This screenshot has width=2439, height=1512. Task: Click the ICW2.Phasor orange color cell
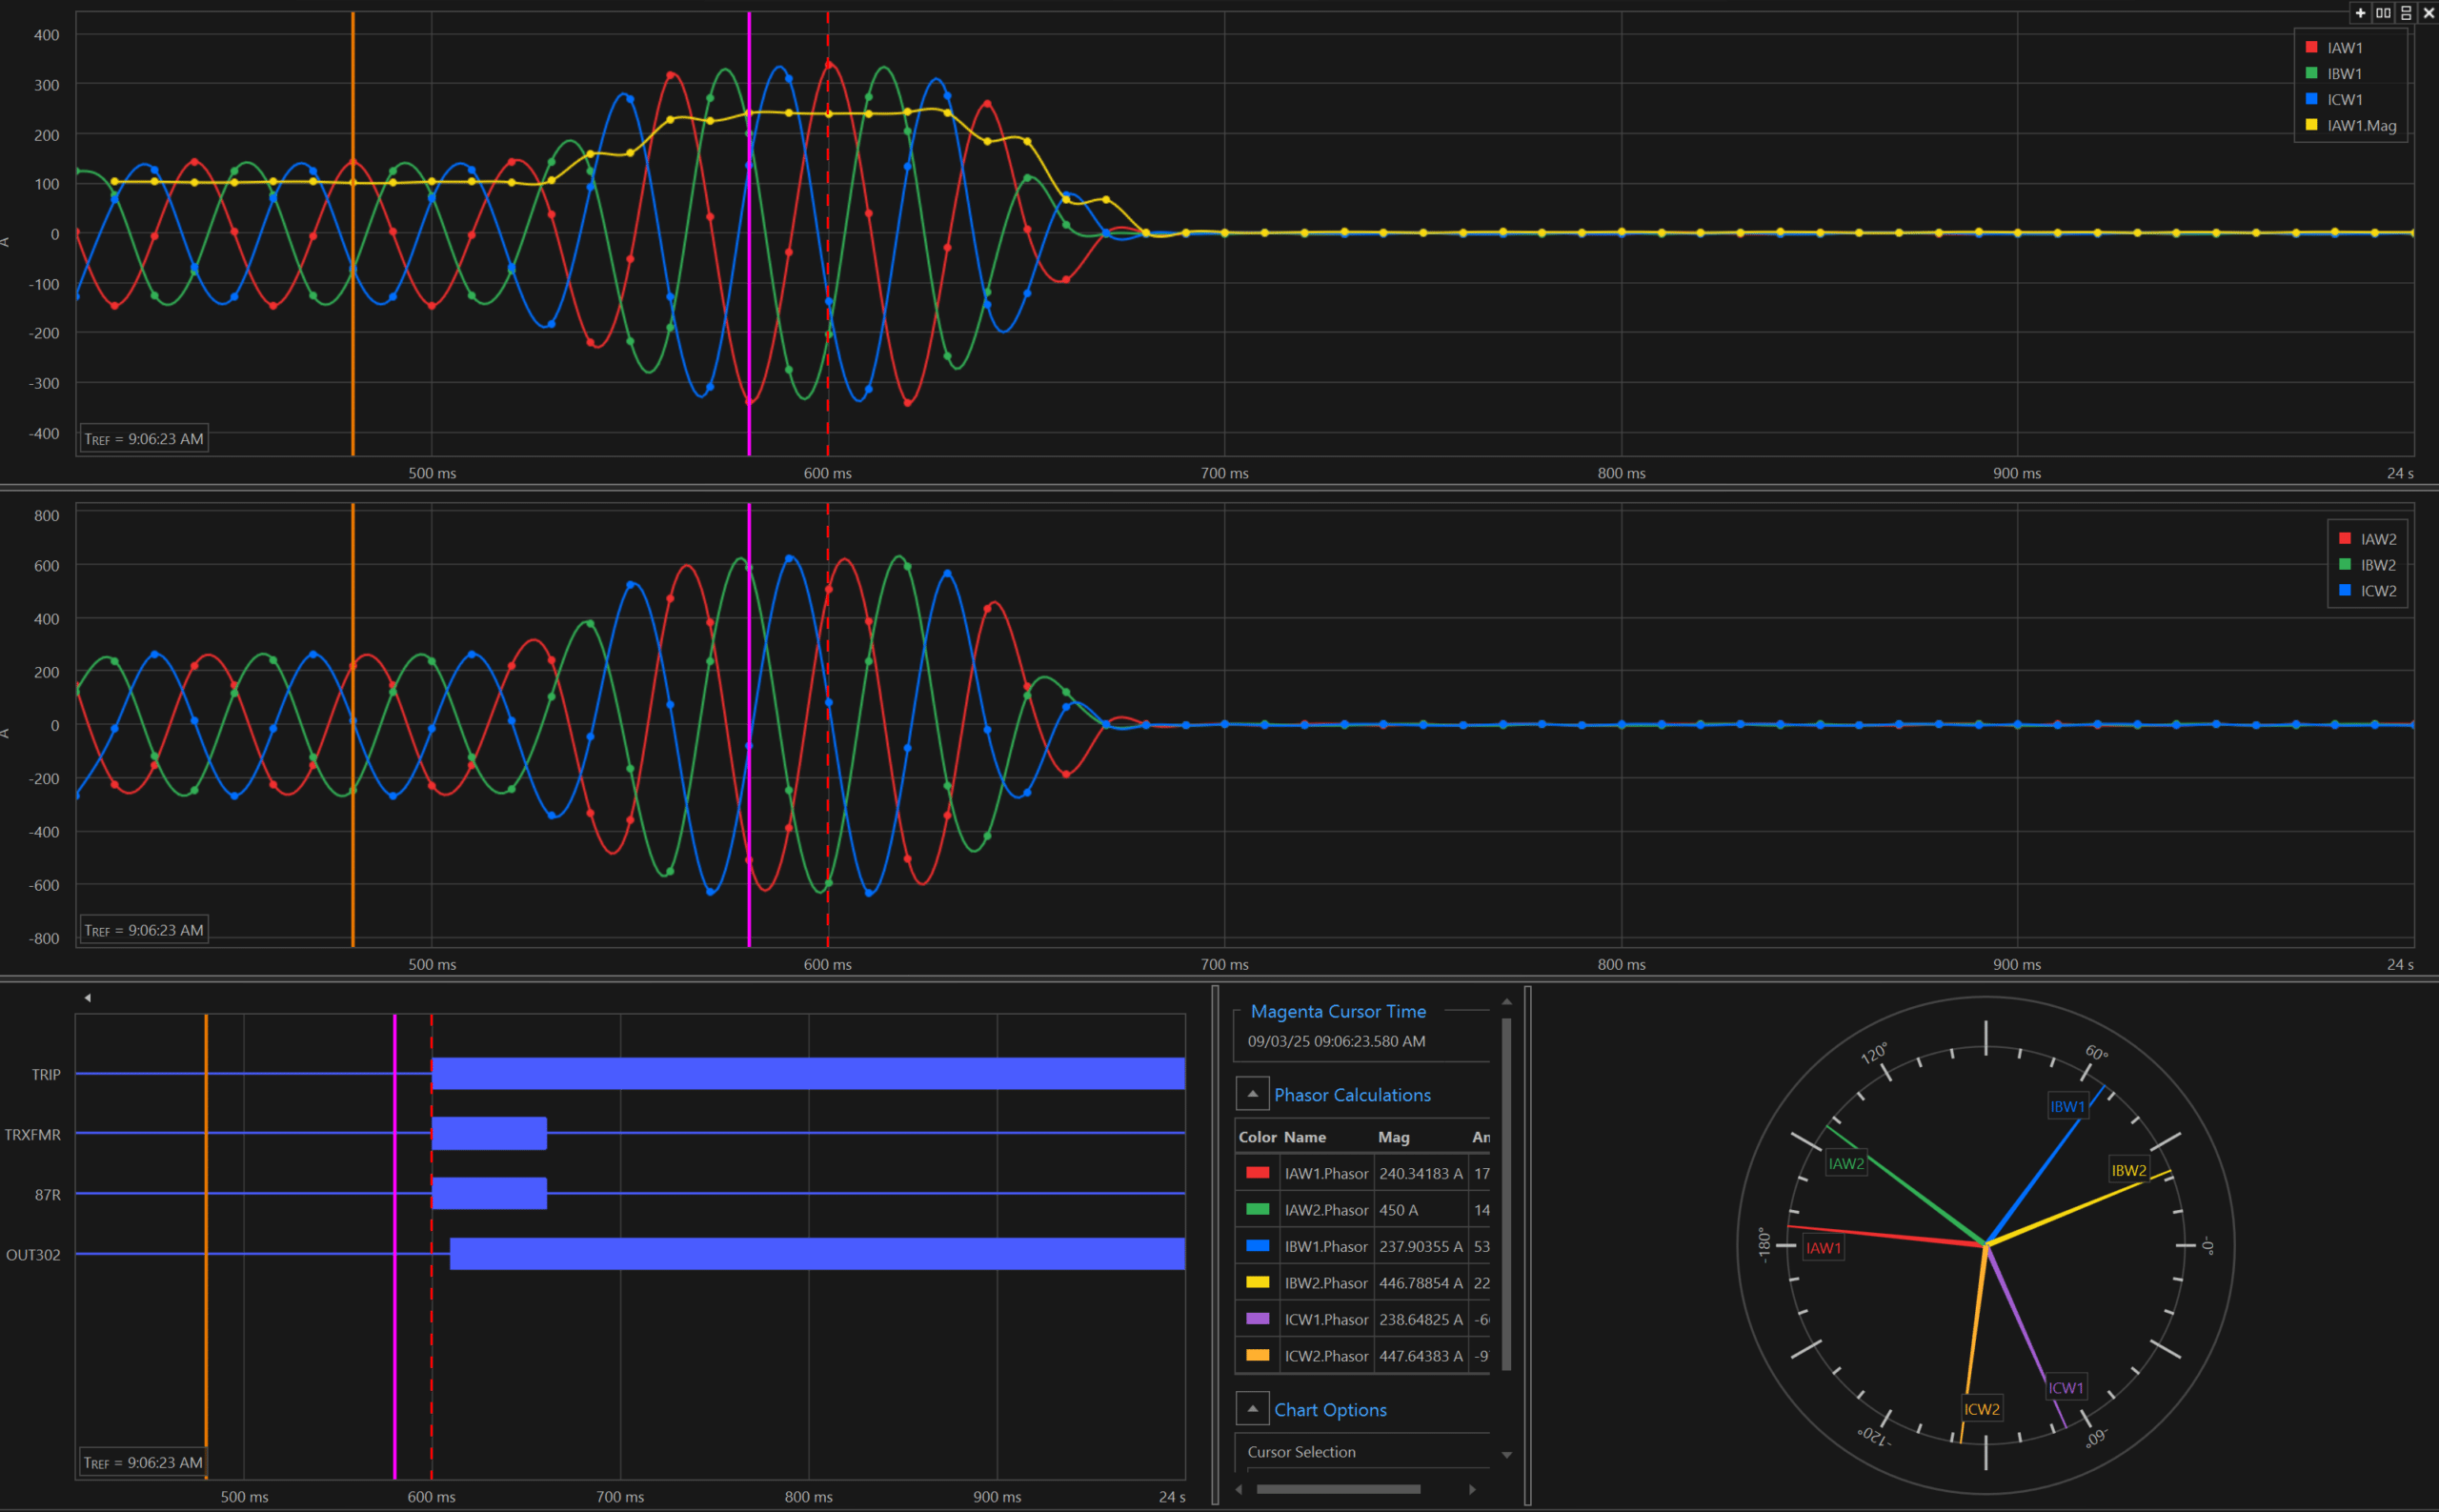1258,1356
